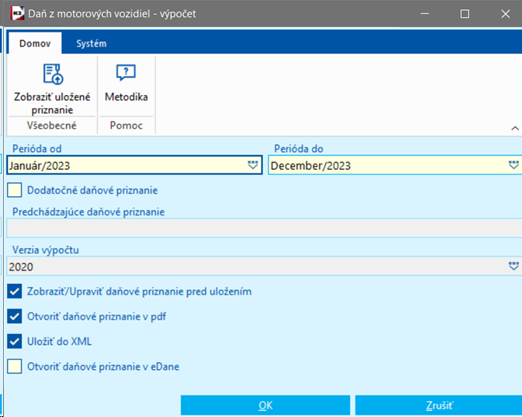Uncheck Otvoriť daňové priznanie v pdf
The width and height of the screenshot is (522, 417).
pos(15,316)
